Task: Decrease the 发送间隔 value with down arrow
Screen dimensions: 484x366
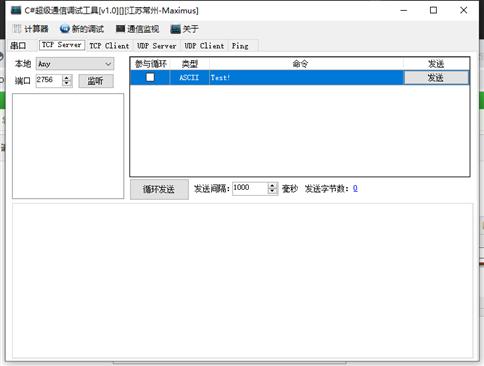Action: click(x=272, y=191)
